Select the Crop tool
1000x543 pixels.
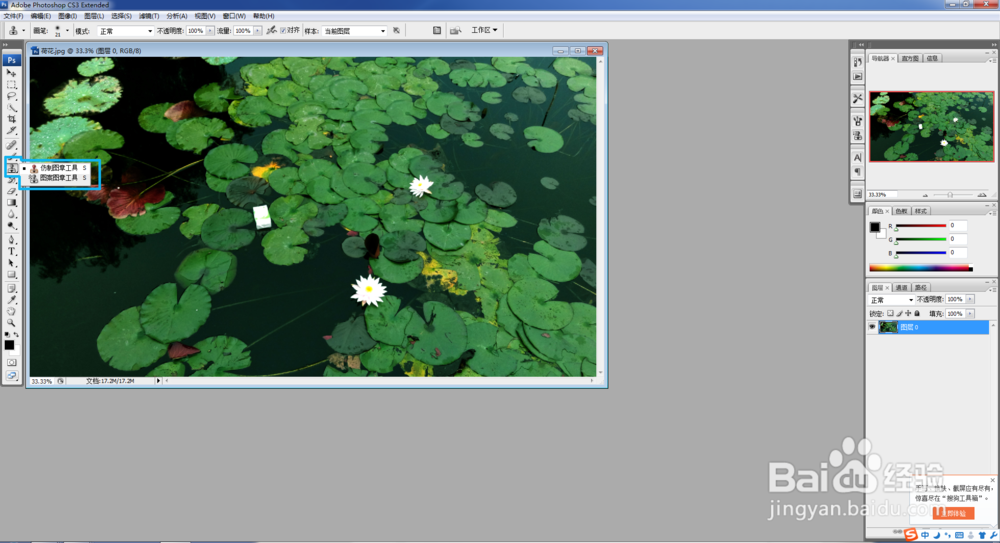coord(11,119)
